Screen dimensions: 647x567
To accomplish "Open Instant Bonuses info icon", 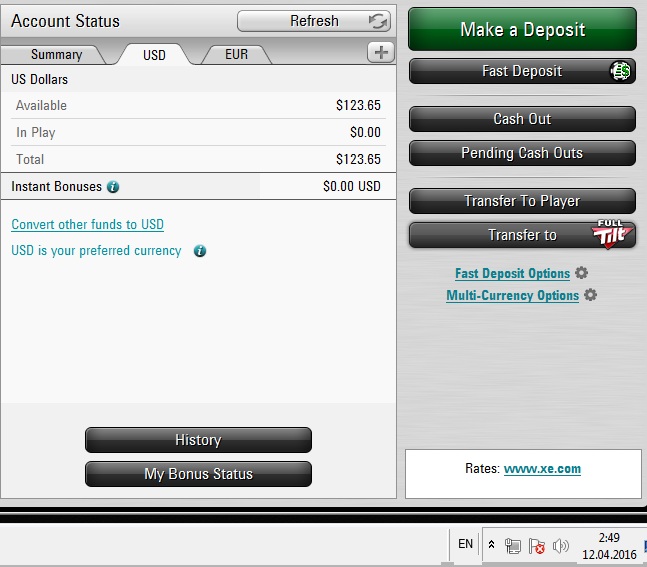I will [113, 187].
